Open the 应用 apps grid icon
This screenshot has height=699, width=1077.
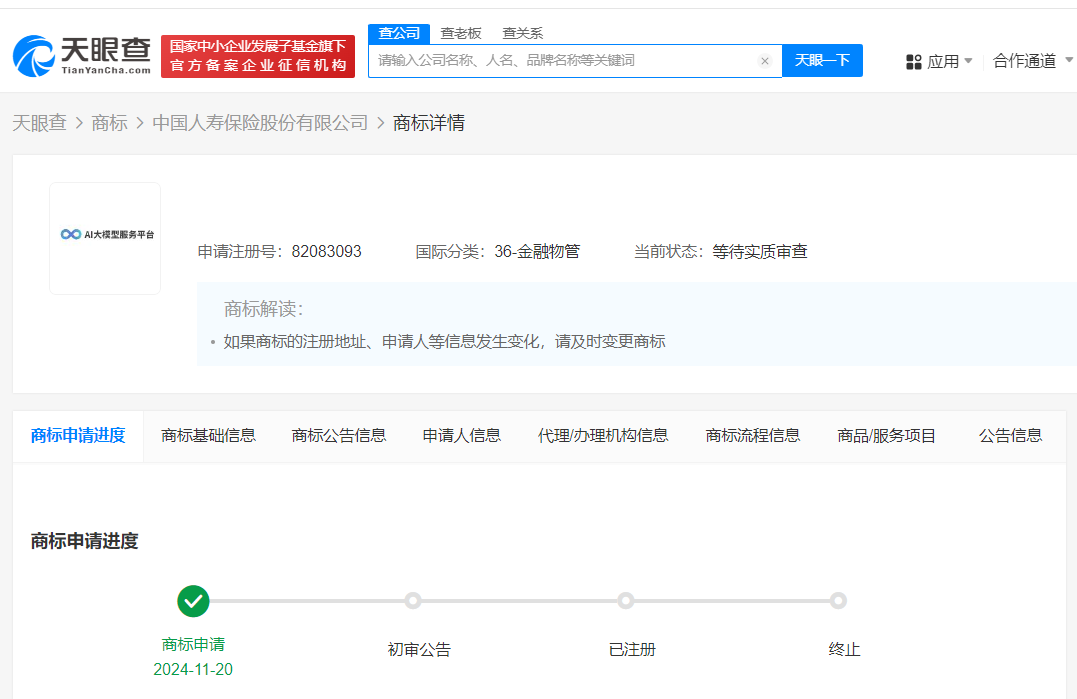(x=913, y=62)
